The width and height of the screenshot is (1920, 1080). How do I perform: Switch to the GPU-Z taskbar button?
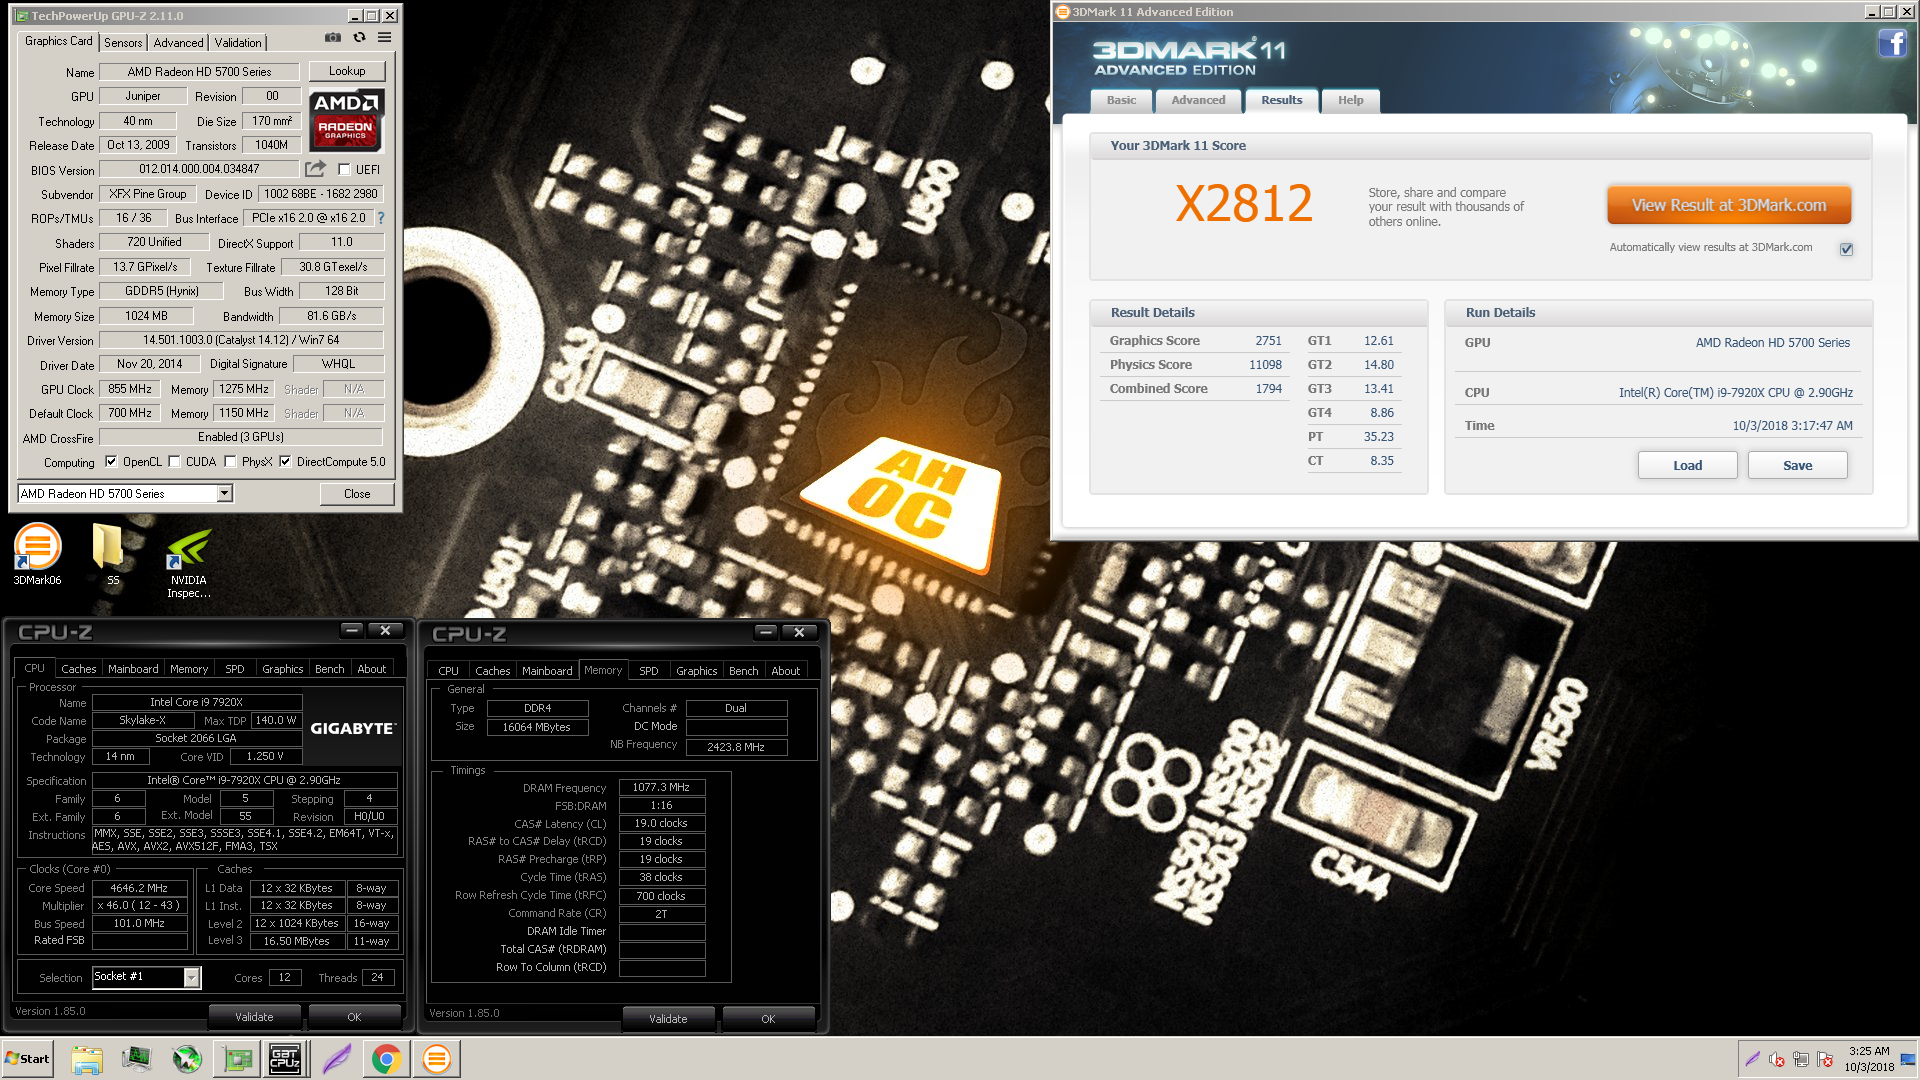point(237,1059)
